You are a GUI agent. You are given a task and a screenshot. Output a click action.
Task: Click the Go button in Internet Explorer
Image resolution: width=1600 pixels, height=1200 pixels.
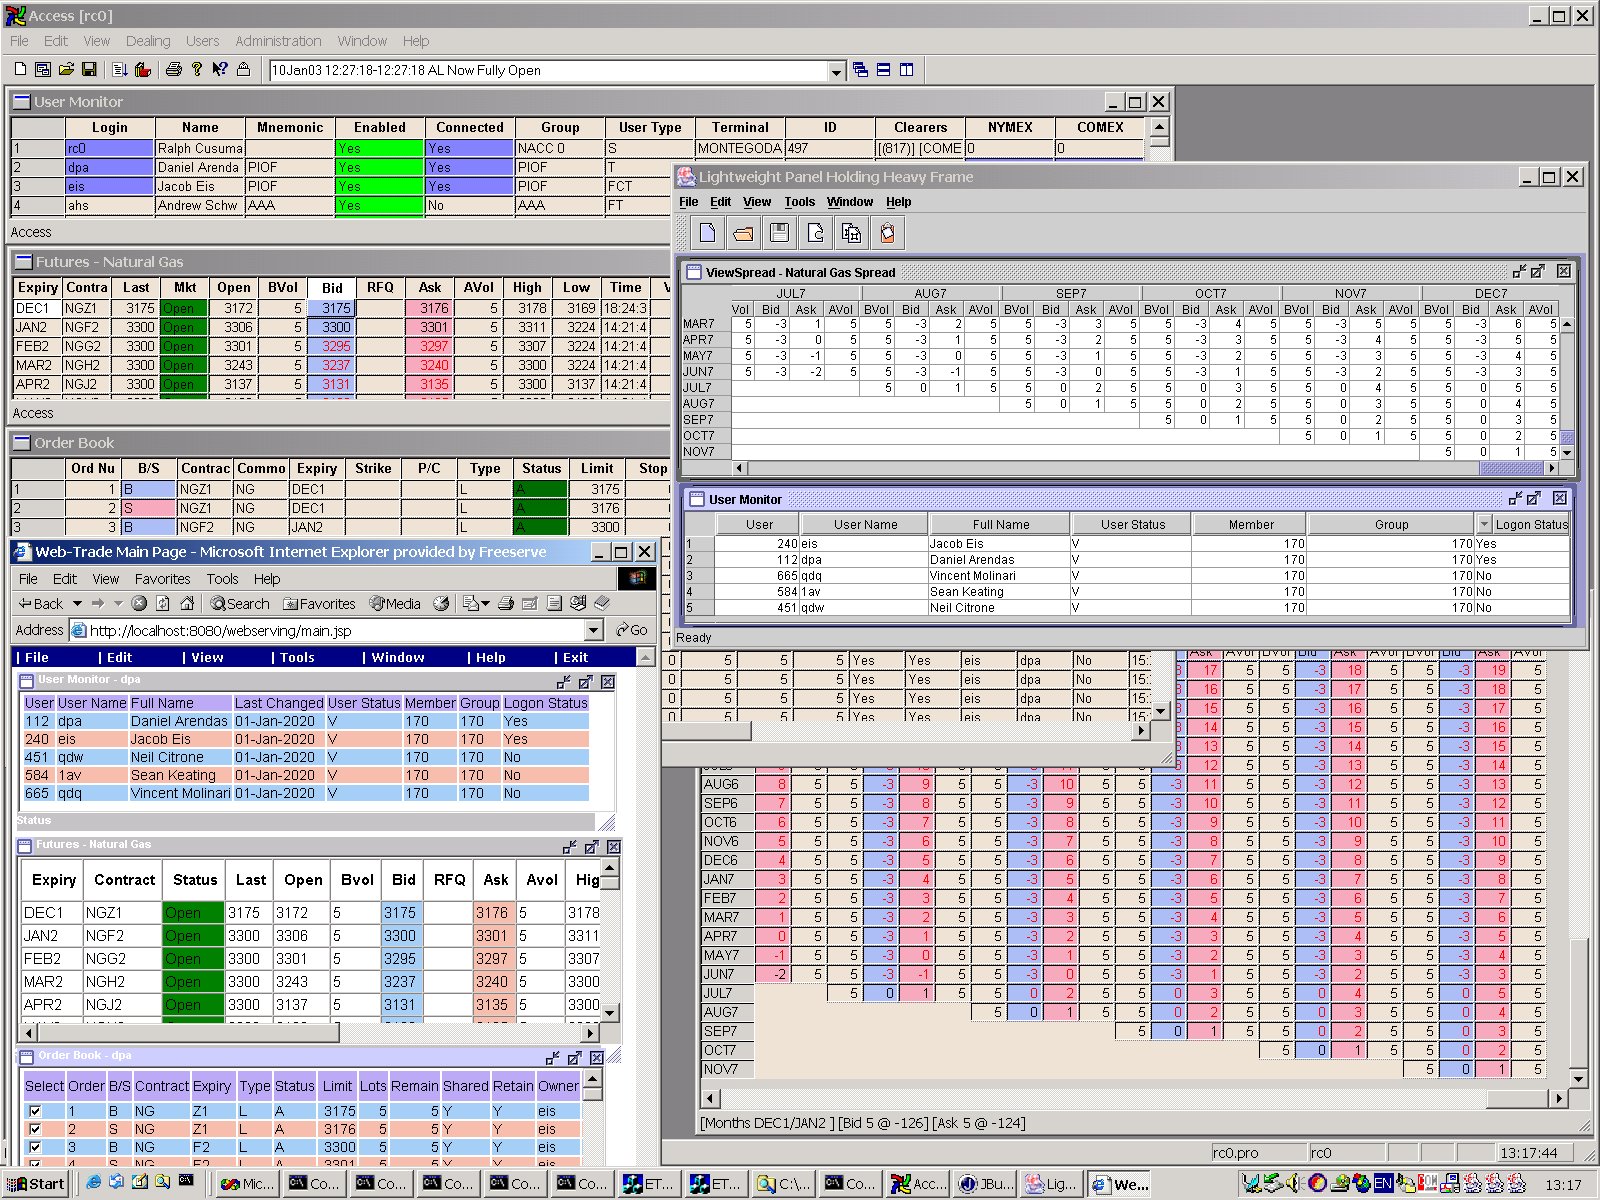pyautogui.click(x=632, y=630)
